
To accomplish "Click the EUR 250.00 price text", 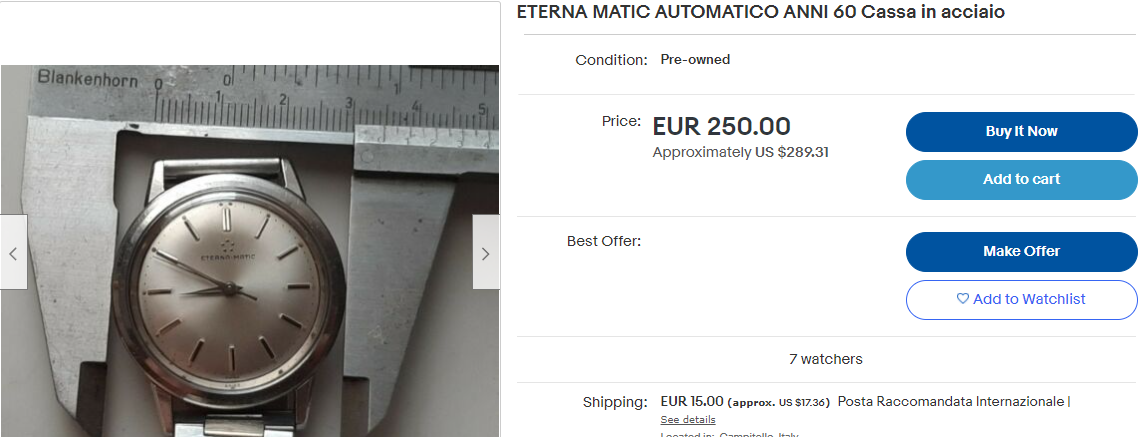I will point(721,127).
